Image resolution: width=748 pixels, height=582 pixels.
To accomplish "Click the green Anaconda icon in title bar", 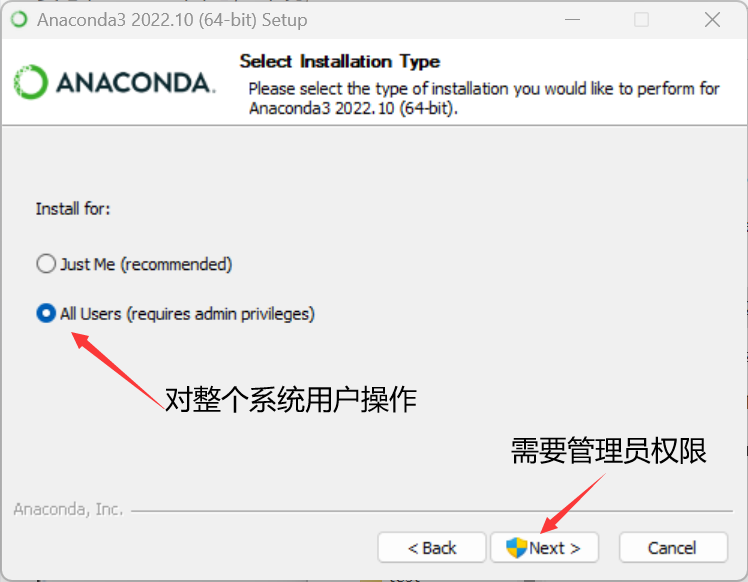I will point(19,20).
